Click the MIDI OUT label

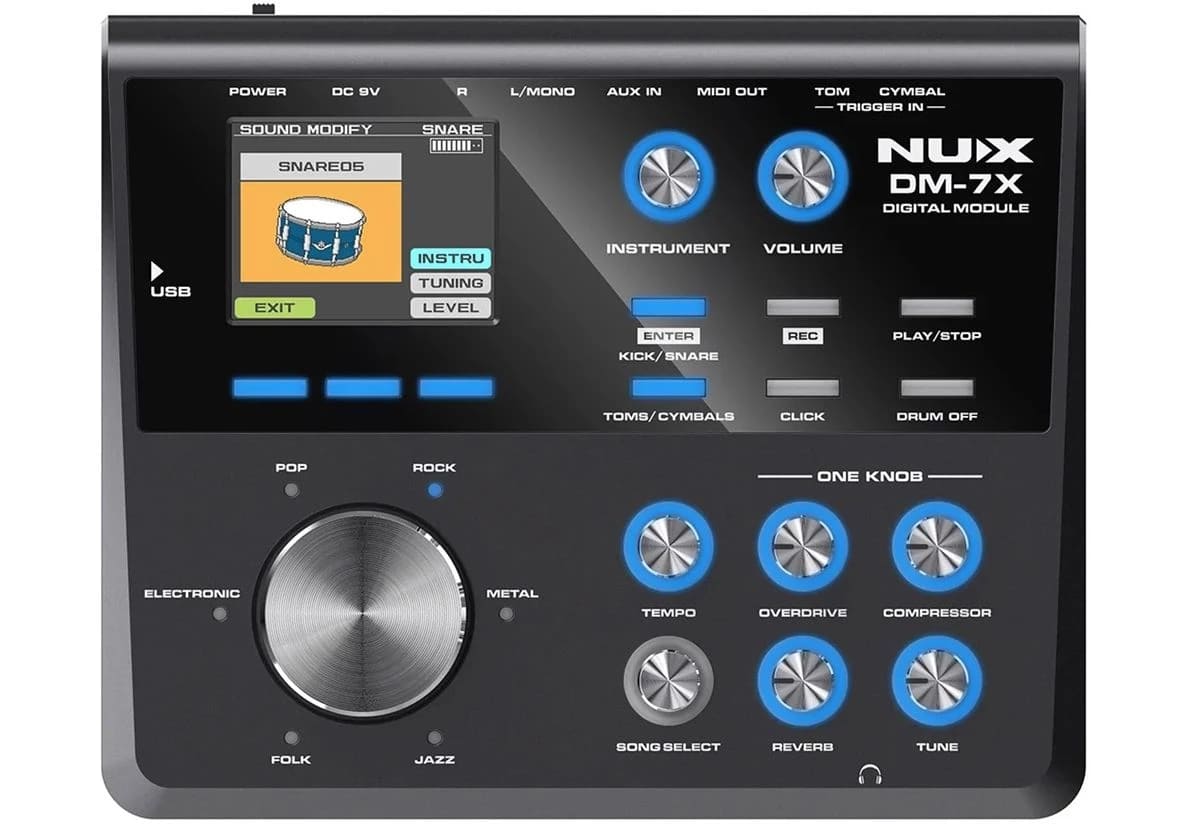click(732, 91)
